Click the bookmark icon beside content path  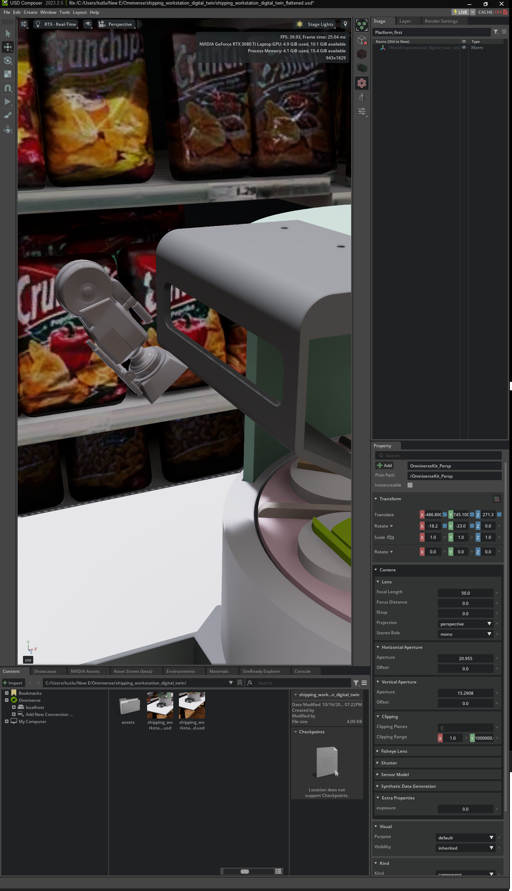[240, 683]
